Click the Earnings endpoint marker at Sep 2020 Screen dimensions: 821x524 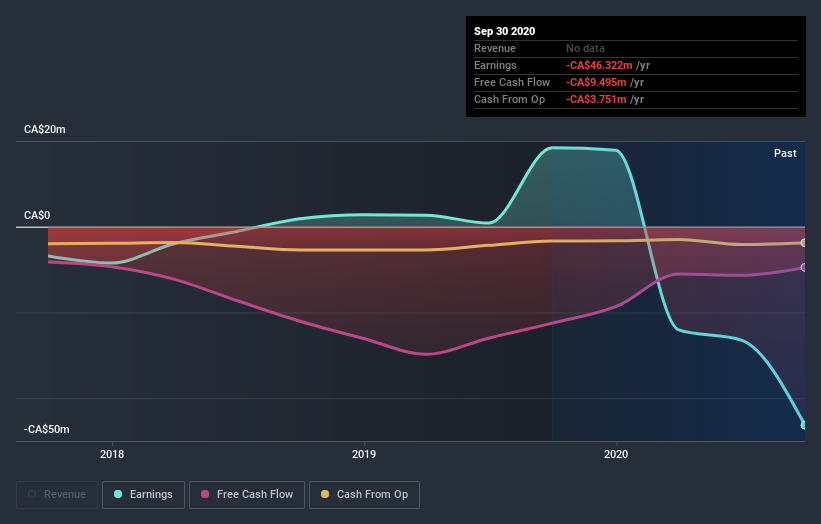[804, 425]
